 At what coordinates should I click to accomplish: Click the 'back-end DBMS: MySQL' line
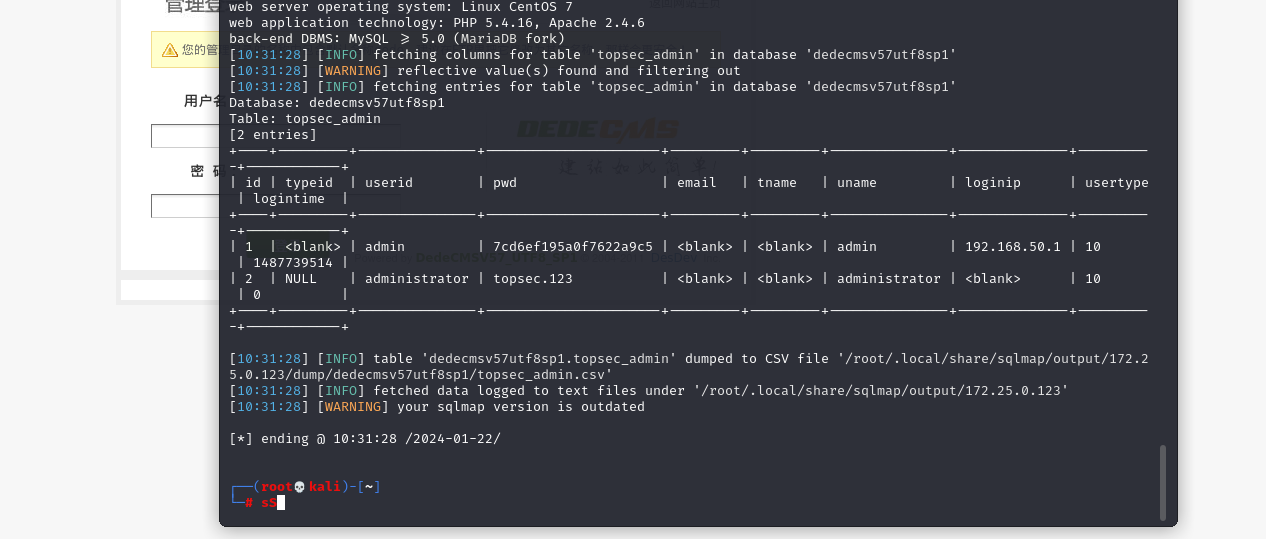[x=397, y=39]
